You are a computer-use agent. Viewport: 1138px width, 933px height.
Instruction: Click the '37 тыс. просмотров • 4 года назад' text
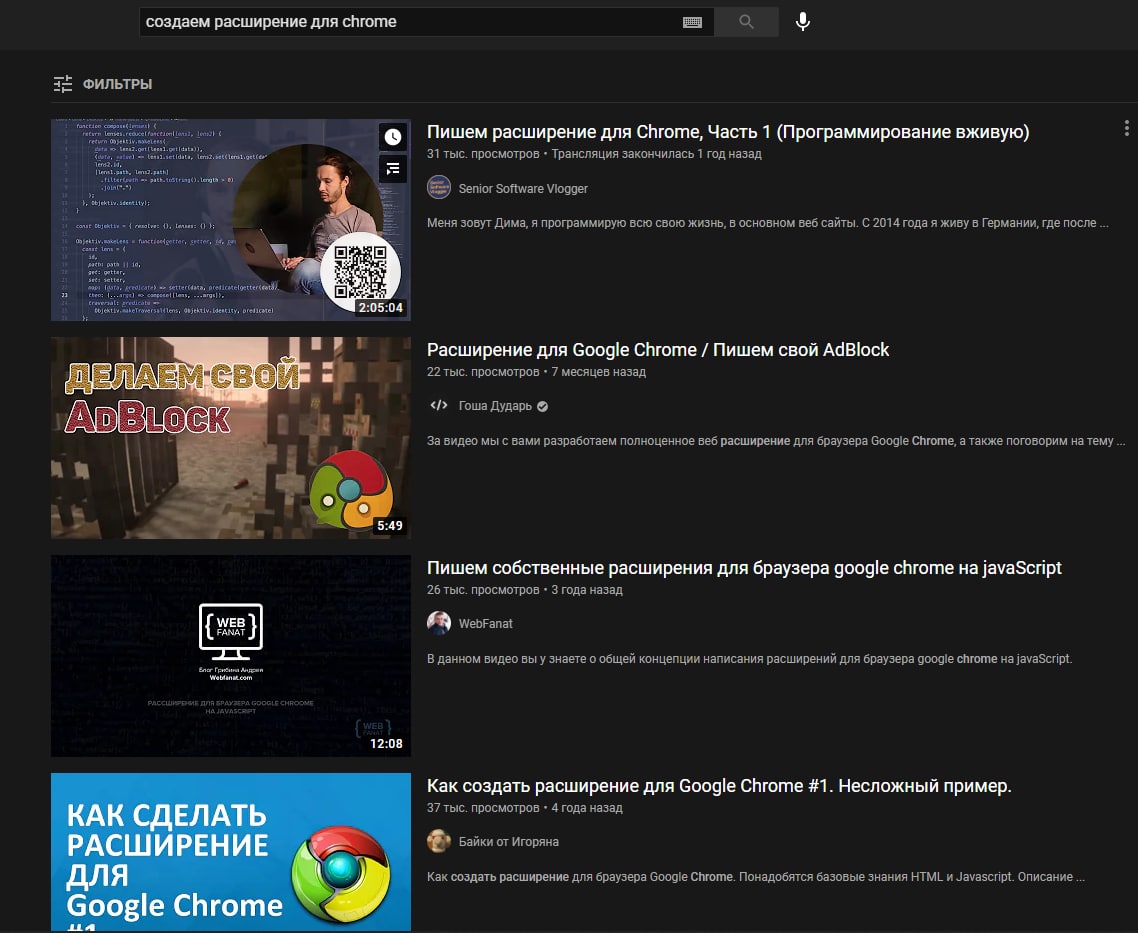[525, 807]
